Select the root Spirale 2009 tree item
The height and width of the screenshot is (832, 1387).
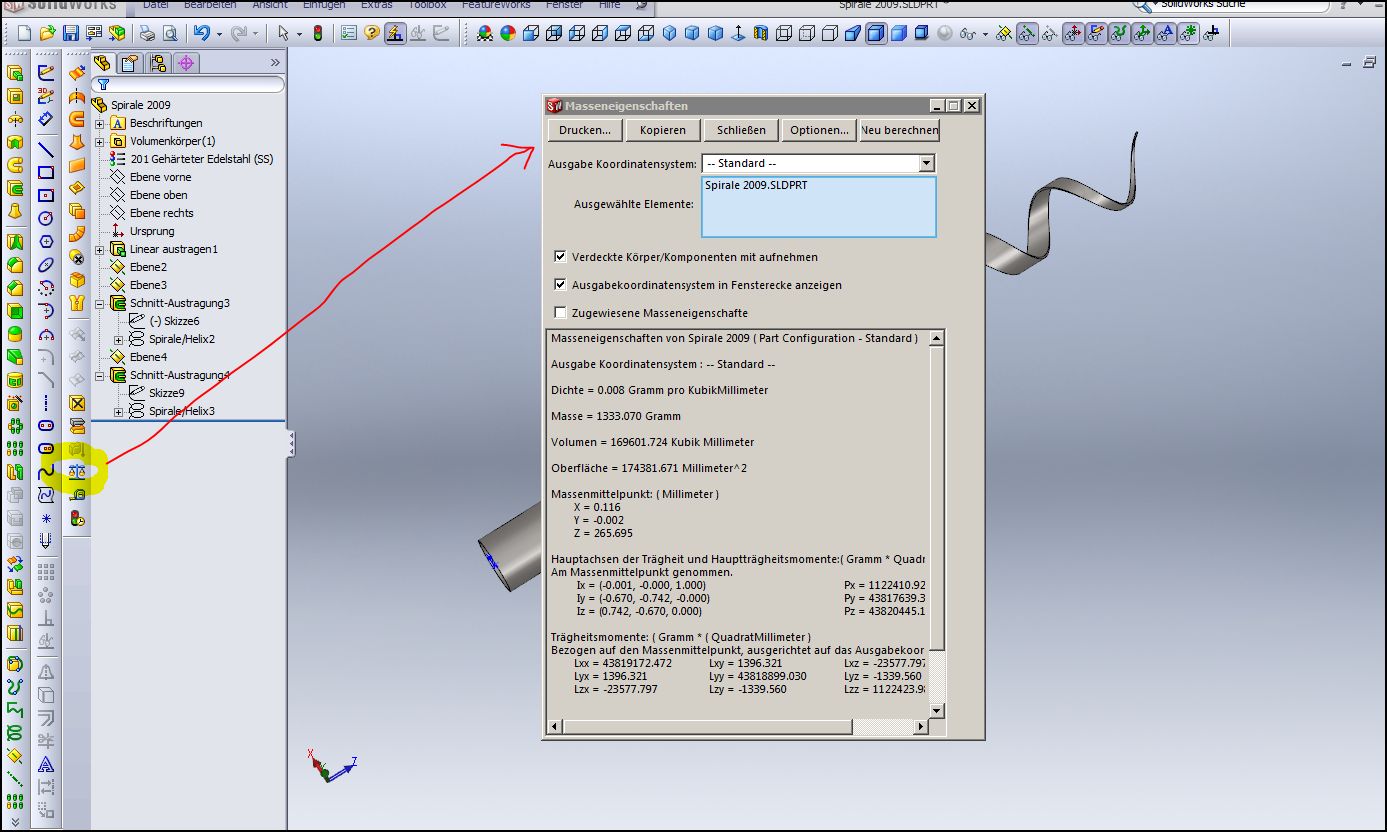[140, 105]
